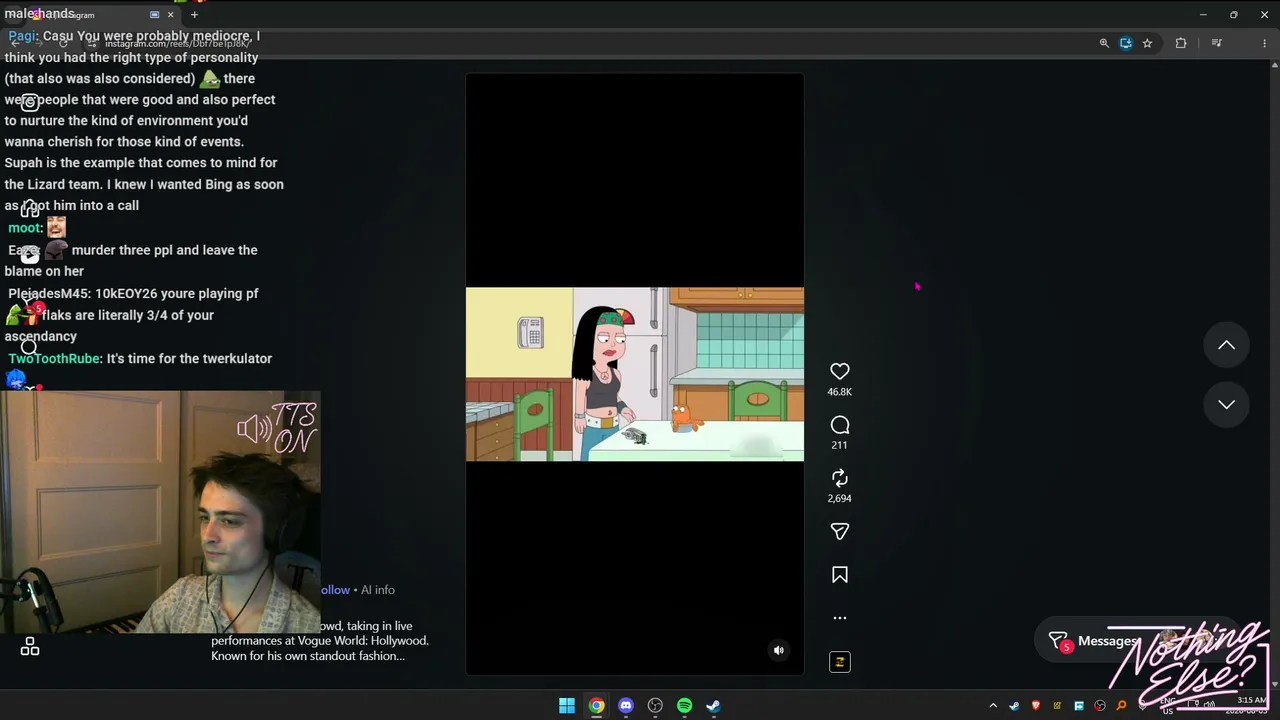Click the AI info link
The height and width of the screenshot is (720, 1280).
pyautogui.click(x=378, y=590)
